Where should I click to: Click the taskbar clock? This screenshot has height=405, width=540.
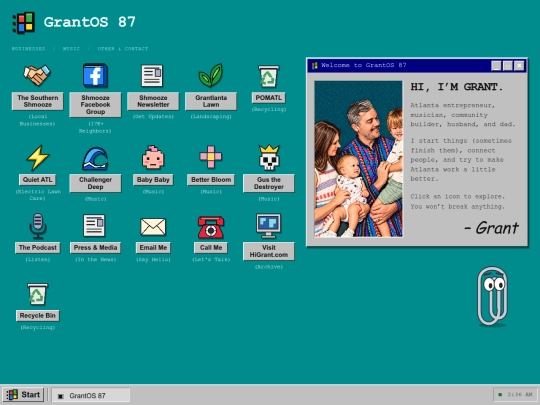coord(520,395)
